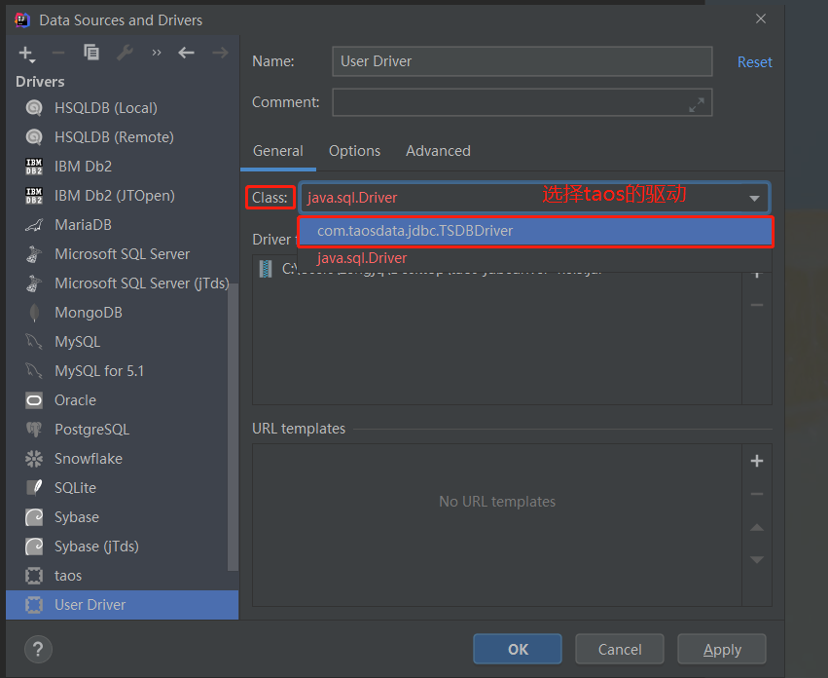Select the User Driver entry
Viewport: 828px width, 678px height.
point(122,605)
